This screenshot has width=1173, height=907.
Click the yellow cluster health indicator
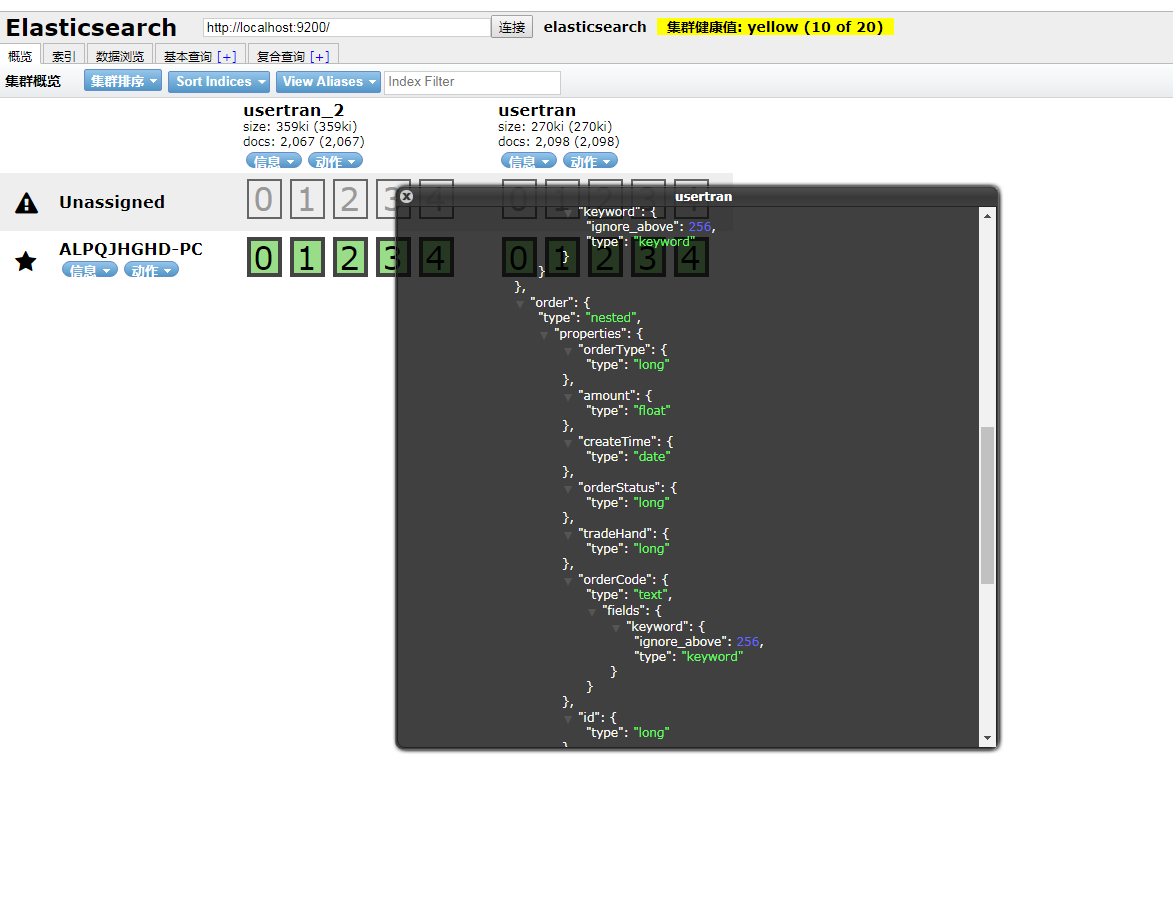[775, 27]
